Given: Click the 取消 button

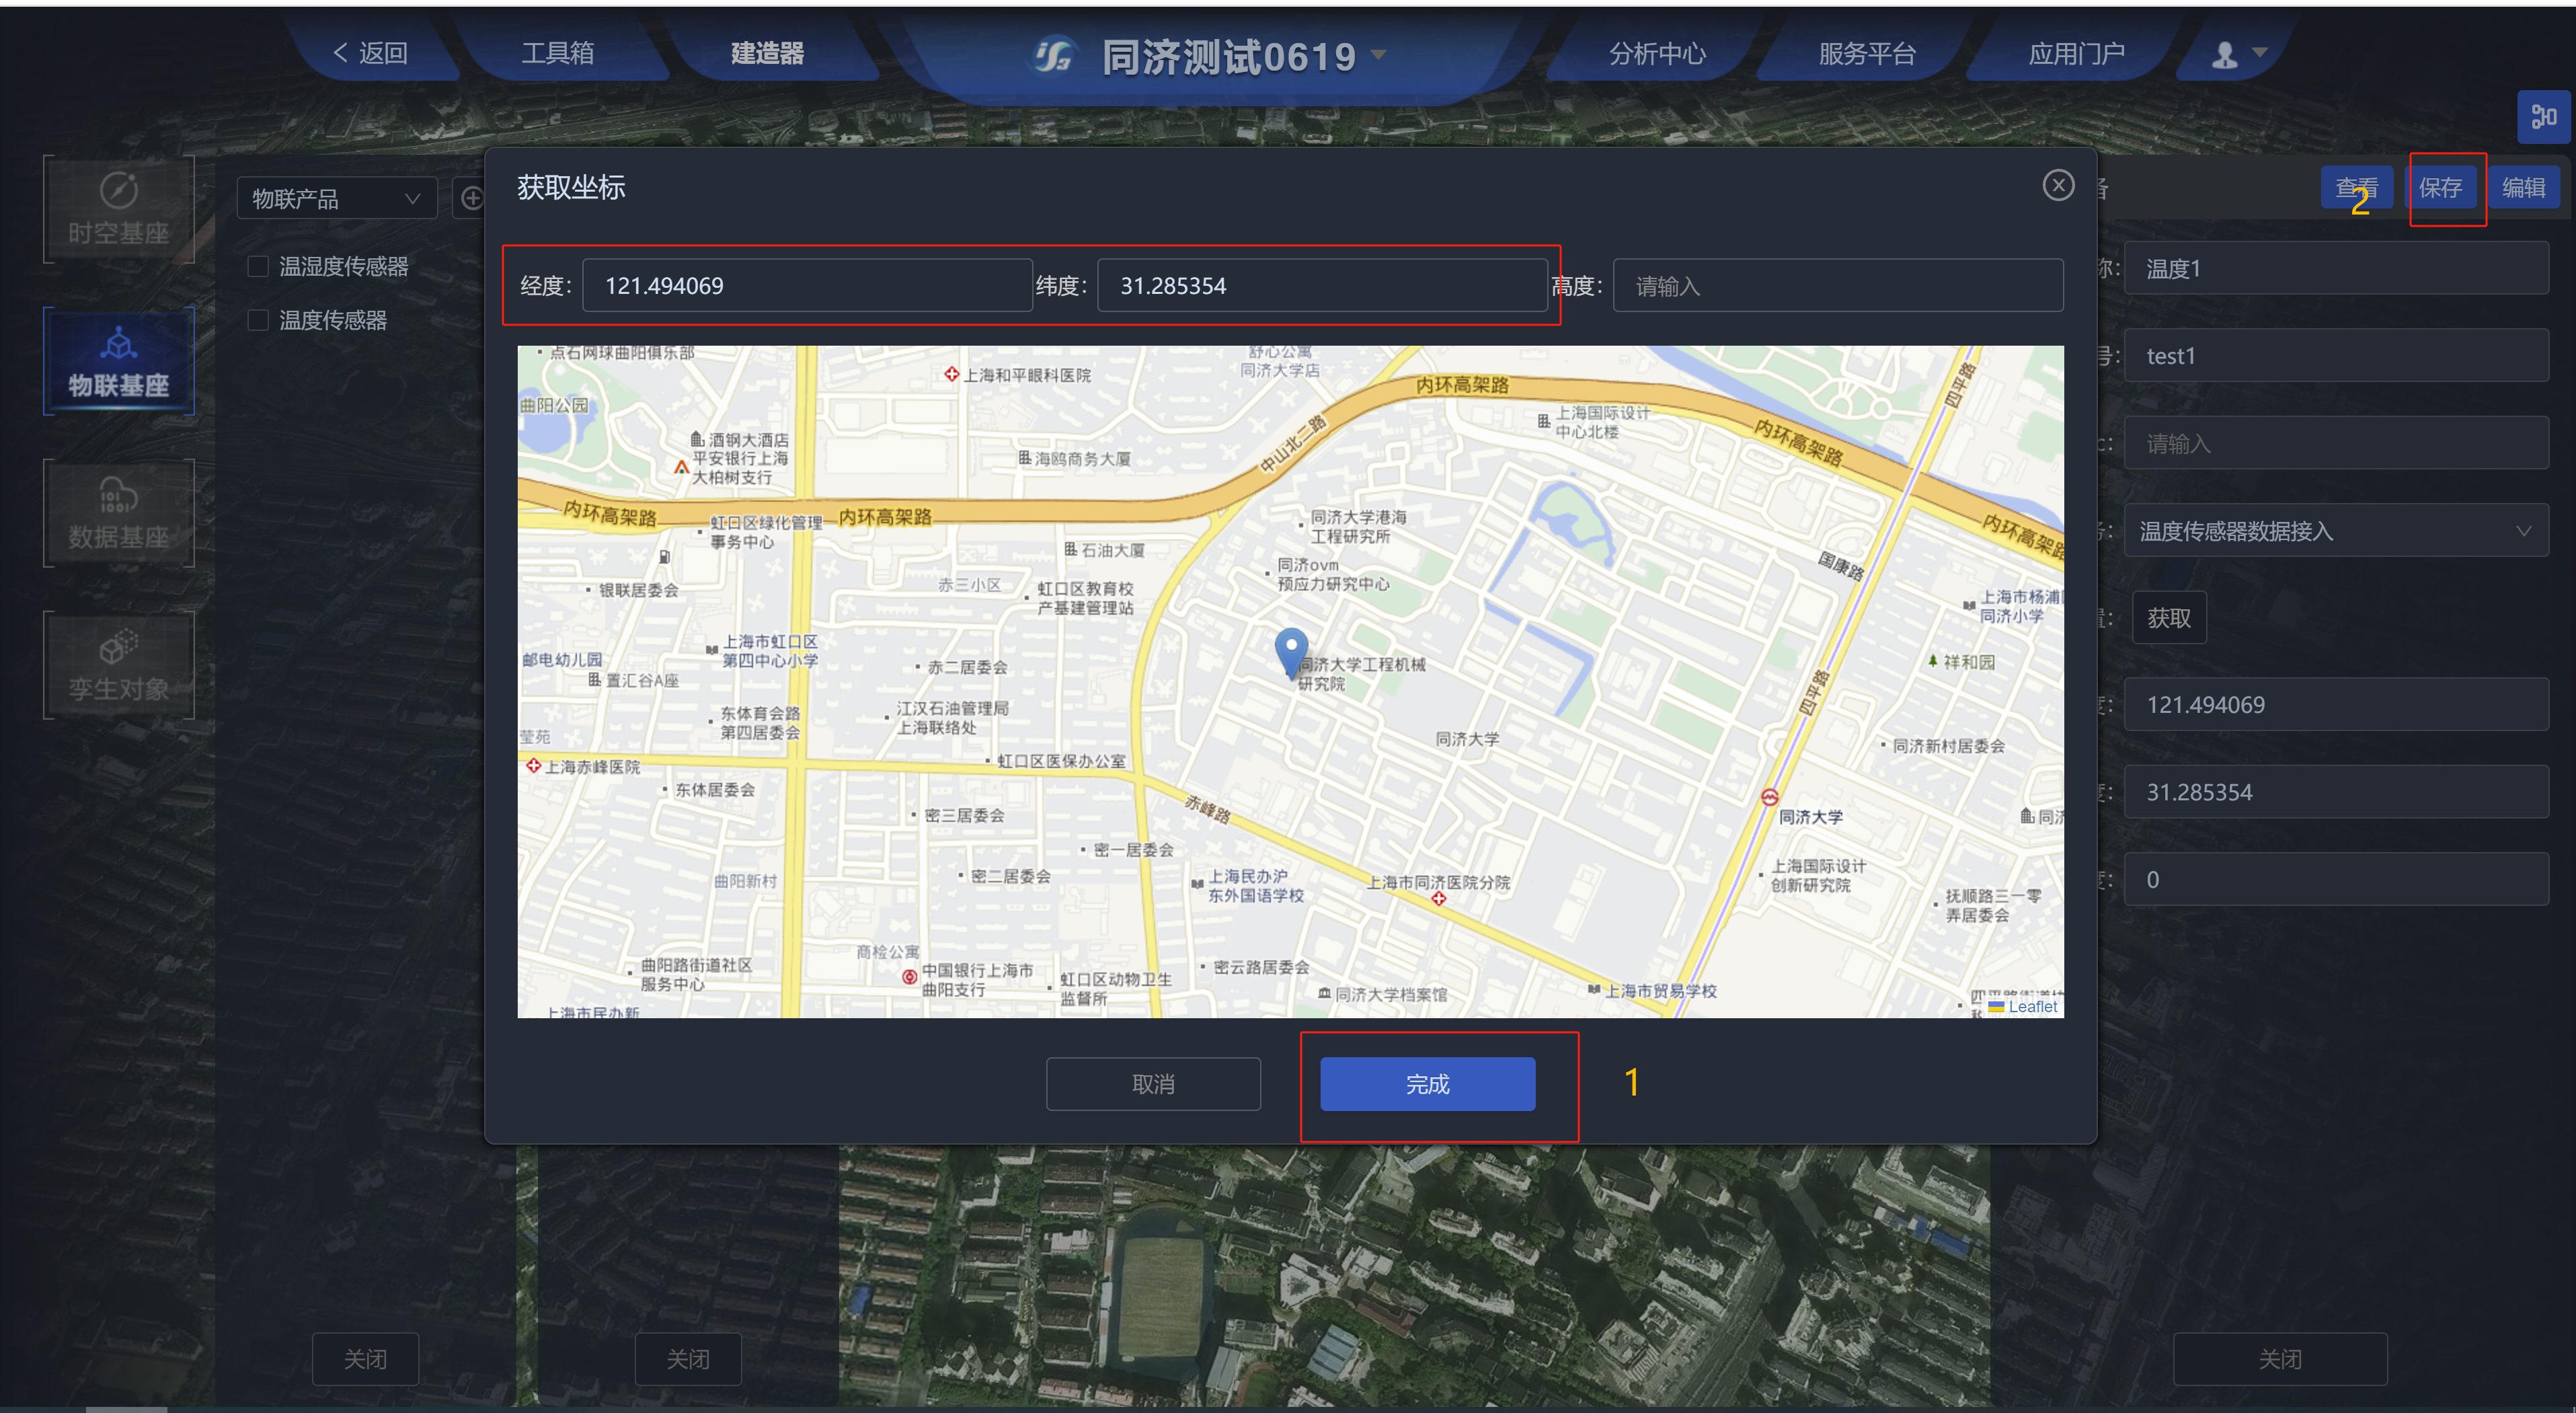Looking at the screenshot, I should pyautogui.click(x=1153, y=1083).
